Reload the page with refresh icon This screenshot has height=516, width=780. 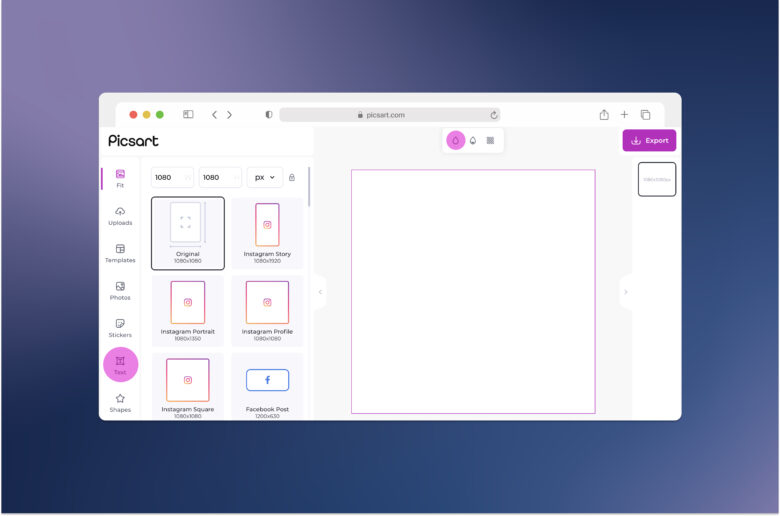click(493, 115)
